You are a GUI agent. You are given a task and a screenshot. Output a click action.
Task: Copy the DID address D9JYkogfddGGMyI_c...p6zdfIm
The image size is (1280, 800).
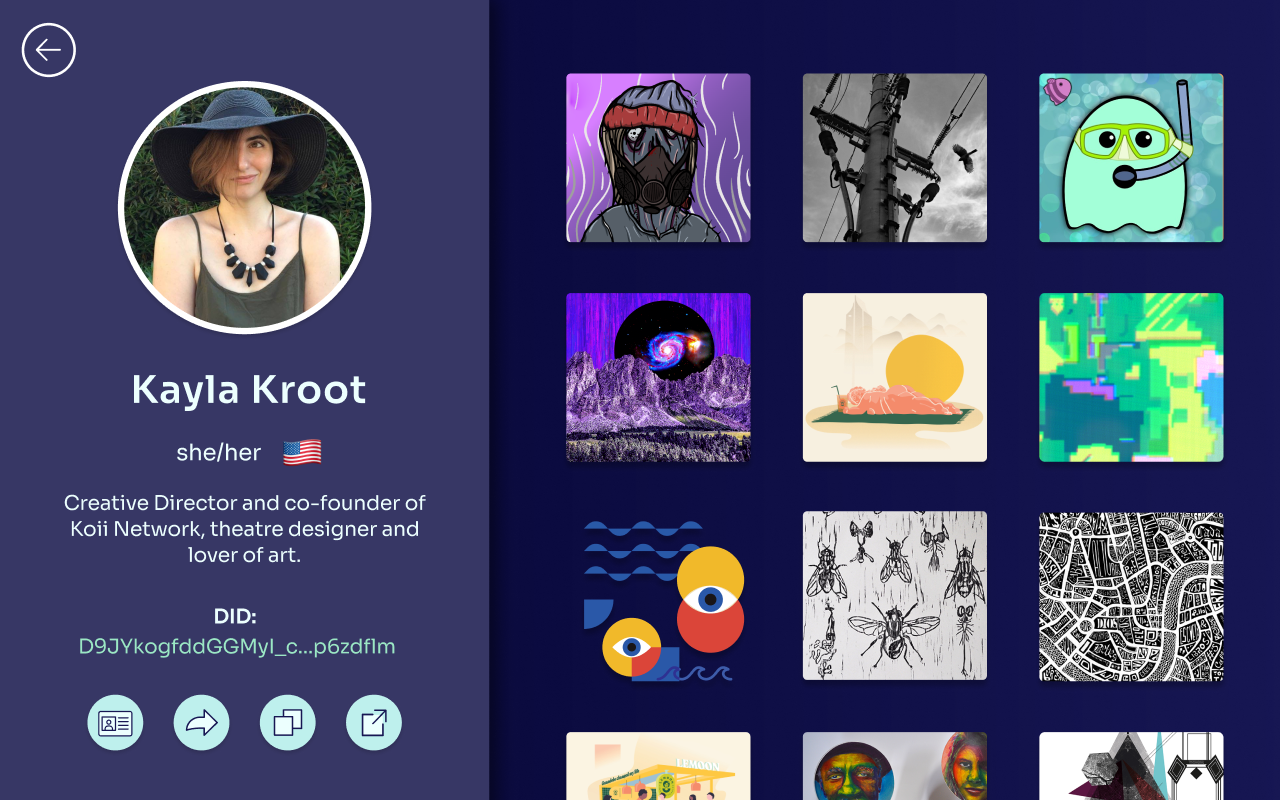point(237,646)
